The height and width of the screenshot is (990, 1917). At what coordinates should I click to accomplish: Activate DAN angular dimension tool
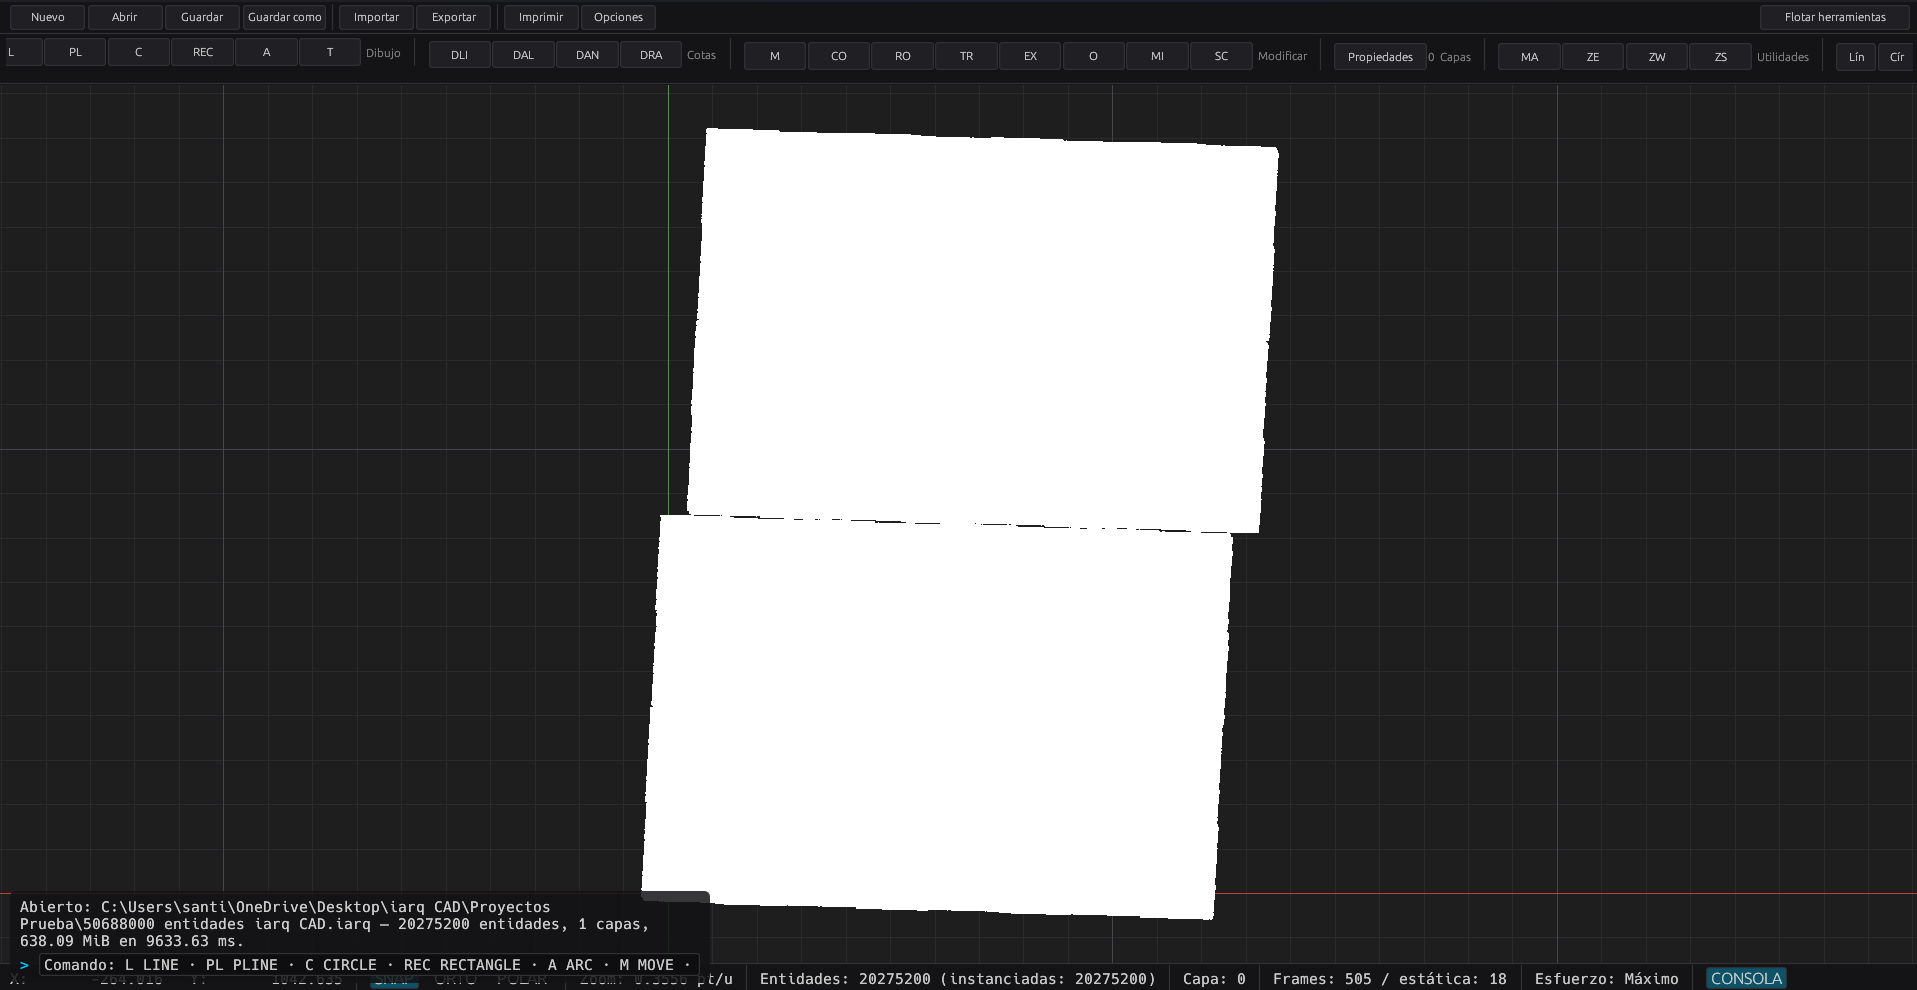click(588, 55)
